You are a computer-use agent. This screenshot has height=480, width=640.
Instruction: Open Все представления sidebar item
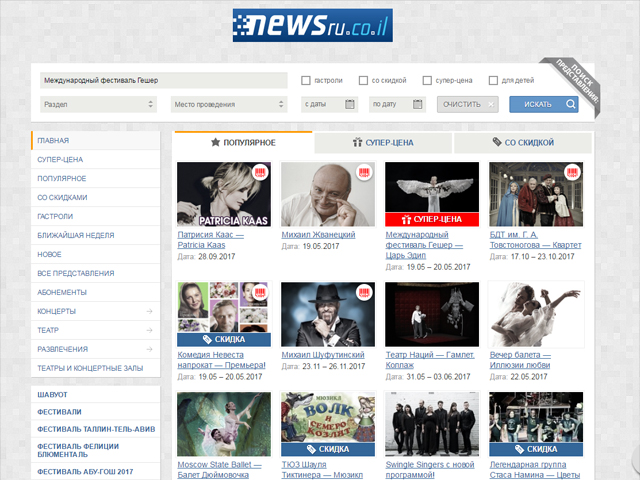pyautogui.click(x=96, y=273)
